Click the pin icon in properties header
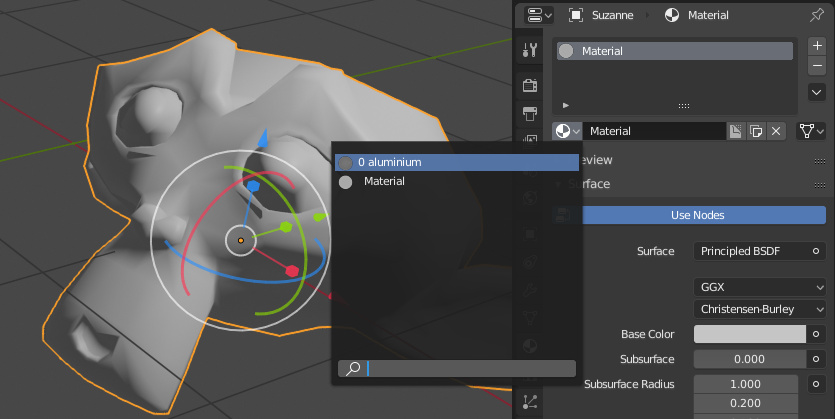This screenshot has width=835, height=419. coord(816,15)
